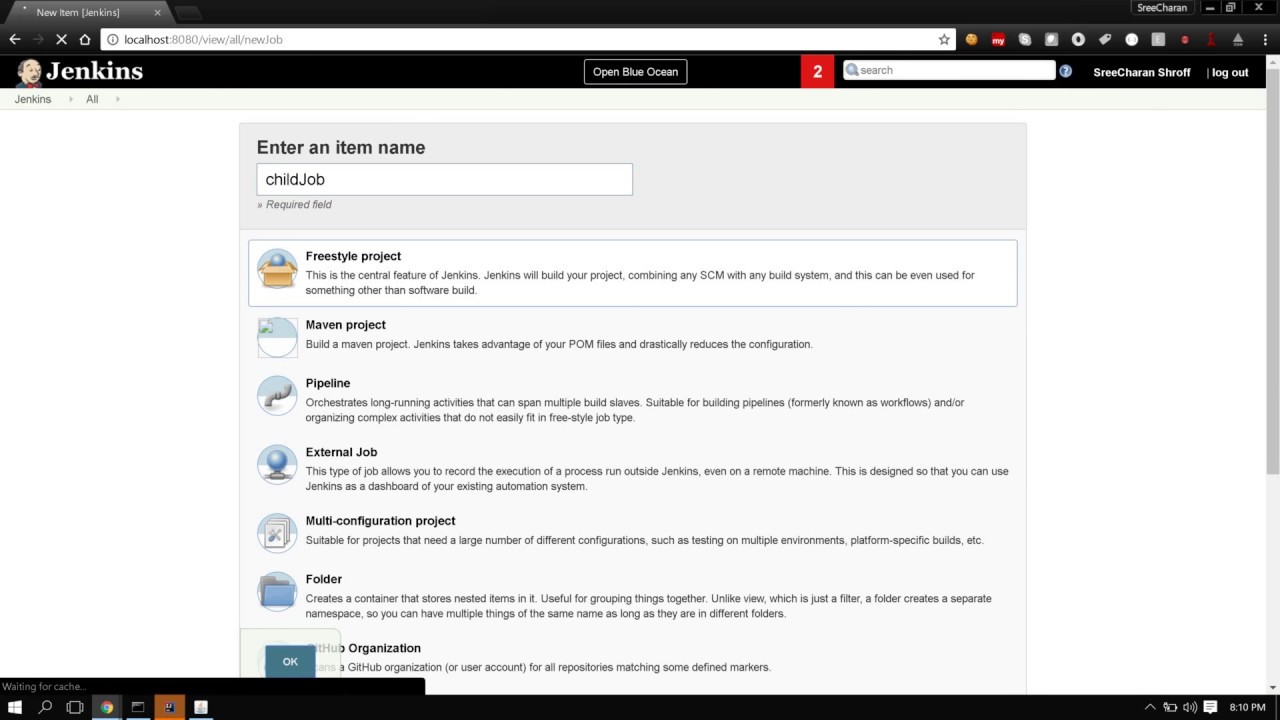Select the Freestyle project icon
This screenshot has height=720, width=1280.
tap(277, 269)
